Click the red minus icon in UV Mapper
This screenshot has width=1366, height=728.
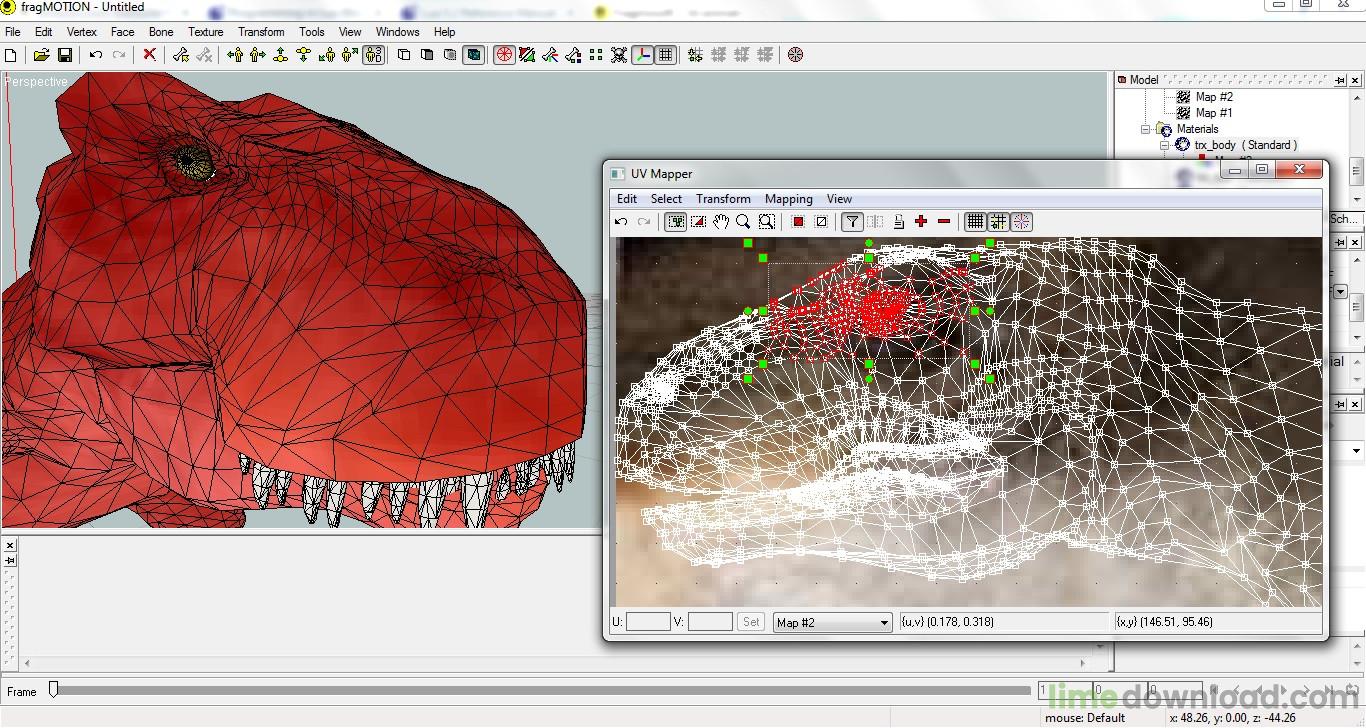click(944, 222)
